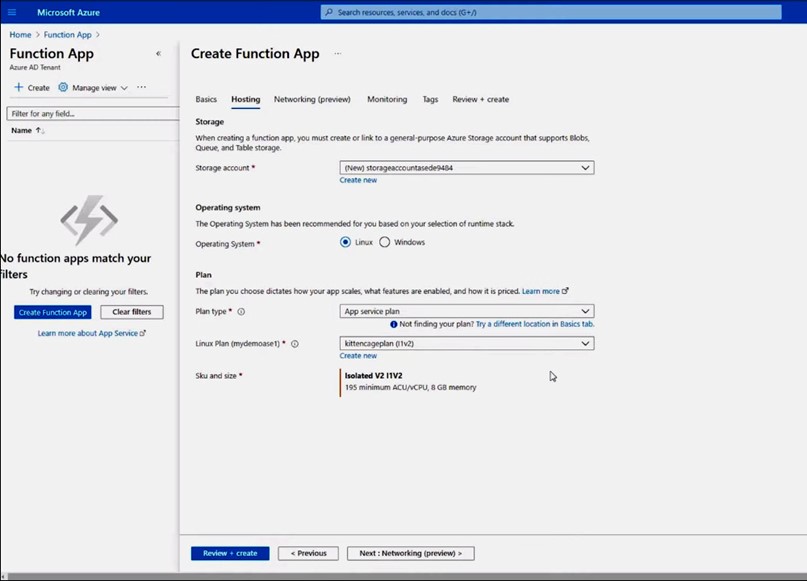This screenshot has height=581, width=807.
Task: Click Next: Networking (preview) button
Action: 411,553
